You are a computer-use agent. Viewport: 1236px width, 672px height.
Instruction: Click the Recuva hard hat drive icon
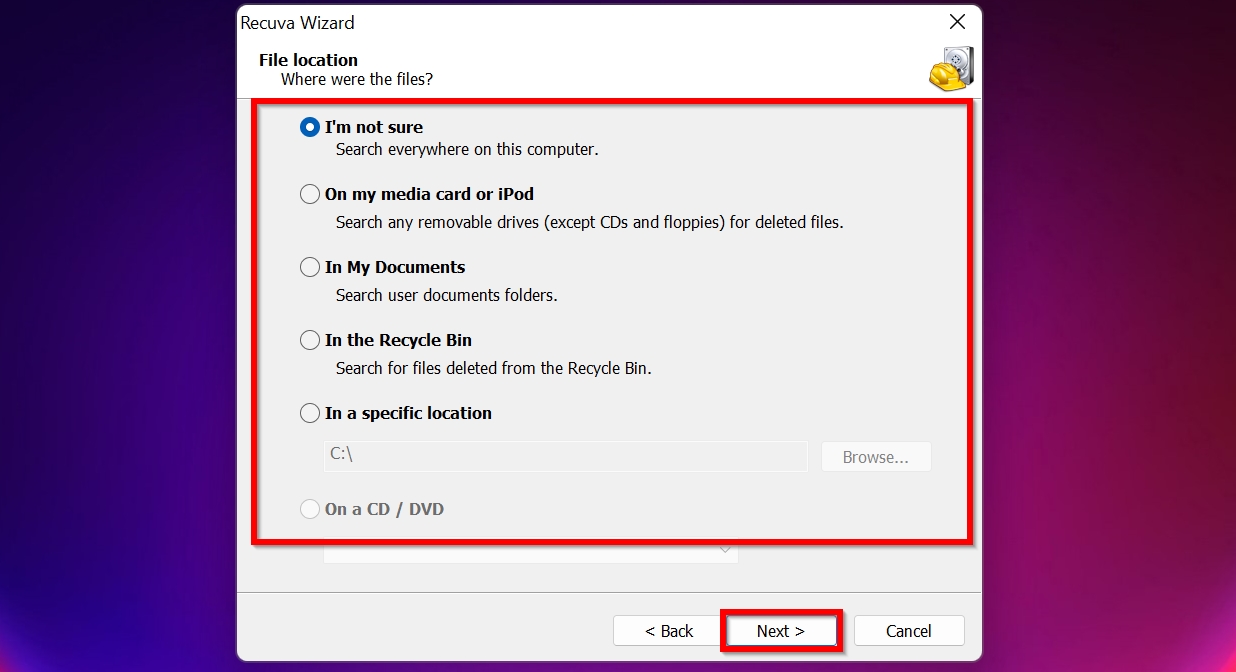tap(950, 69)
